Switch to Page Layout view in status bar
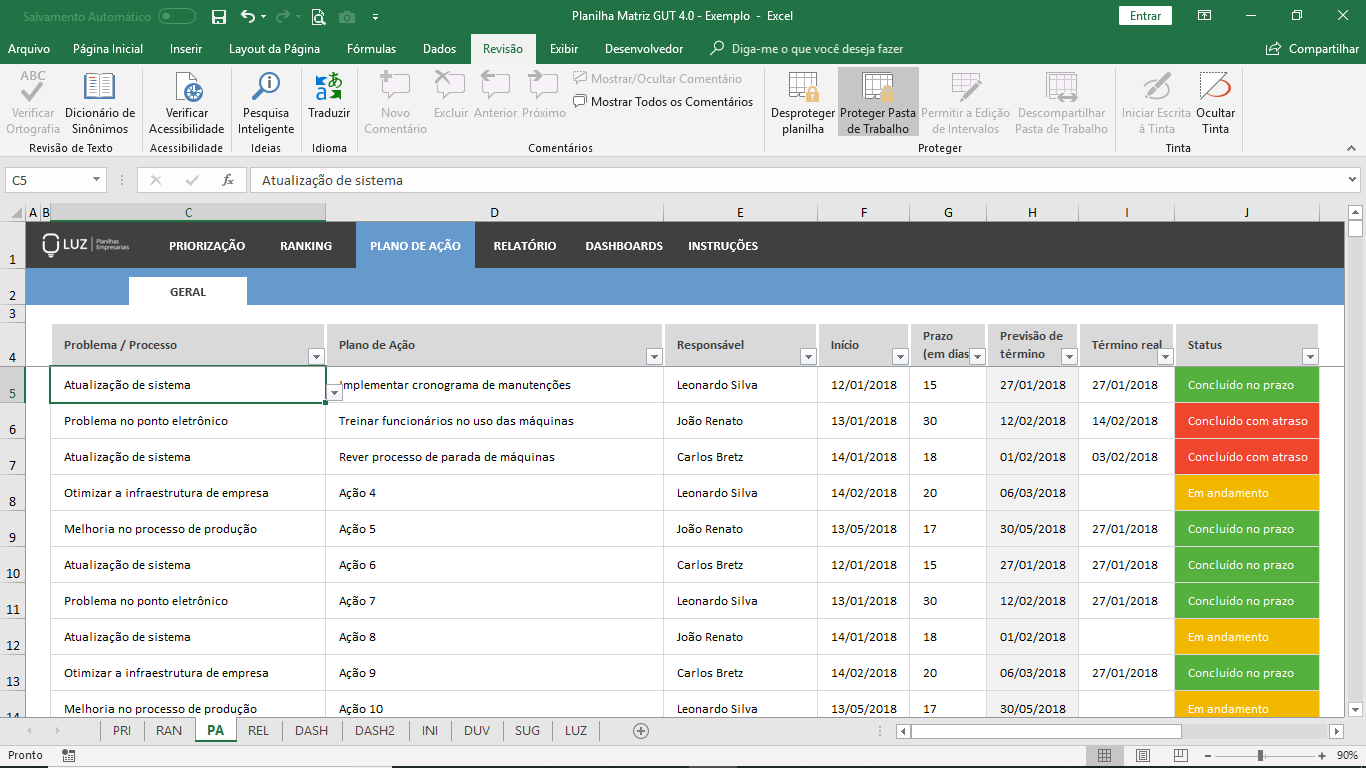 tap(1142, 755)
